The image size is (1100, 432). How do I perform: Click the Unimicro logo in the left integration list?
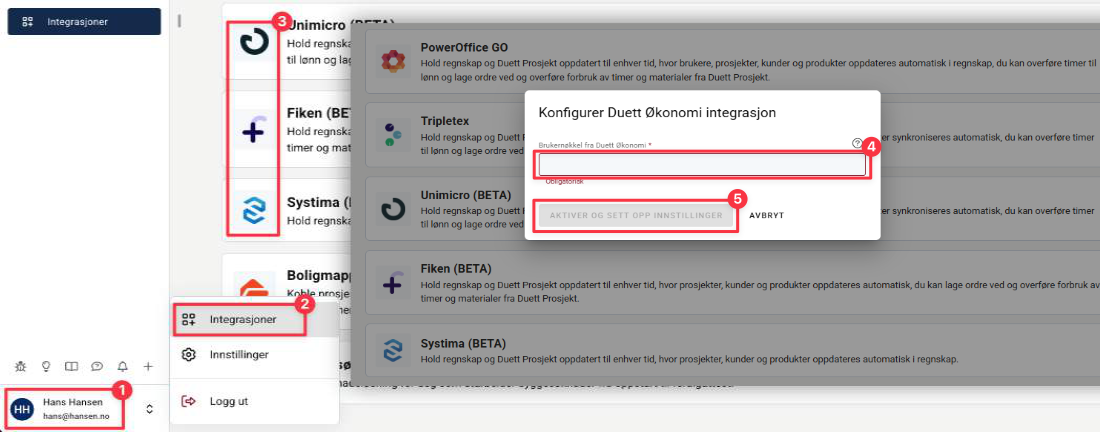click(x=254, y=43)
